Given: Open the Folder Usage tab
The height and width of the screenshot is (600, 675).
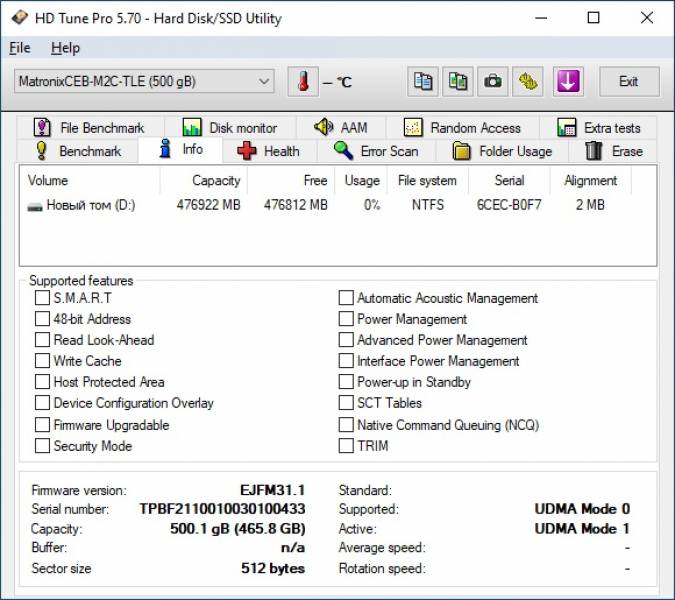Looking at the screenshot, I should click(502, 151).
